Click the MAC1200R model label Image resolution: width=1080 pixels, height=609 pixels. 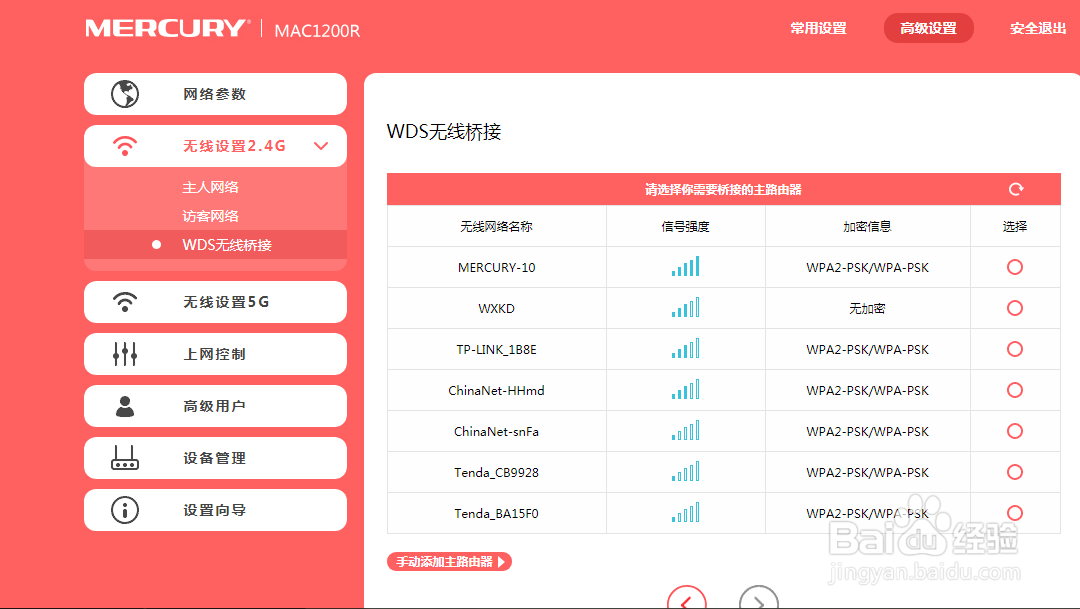(317, 31)
